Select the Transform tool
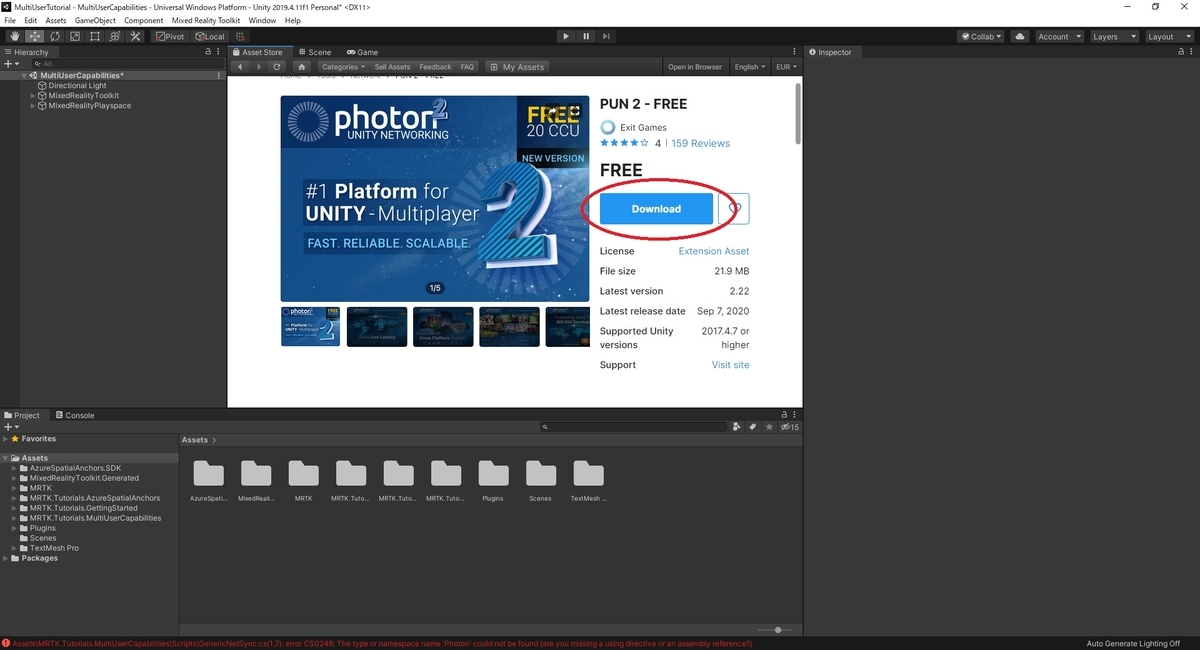 pyautogui.click(x=115, y=36)
